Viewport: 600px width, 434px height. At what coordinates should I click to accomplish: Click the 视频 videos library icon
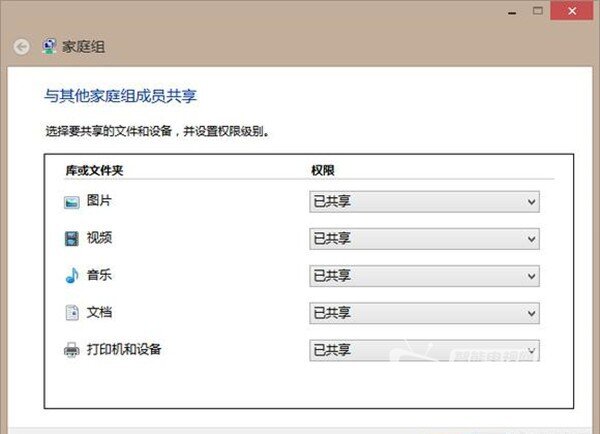(72, 239)
